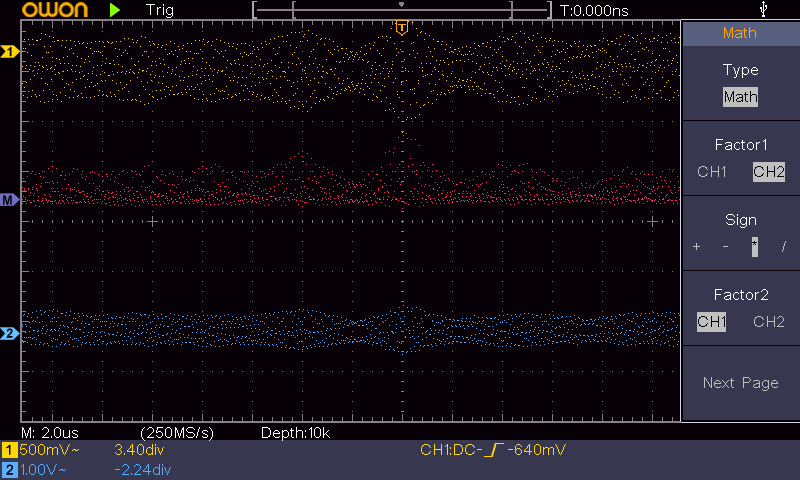Select the divide sign operator

tap(783, 247)
